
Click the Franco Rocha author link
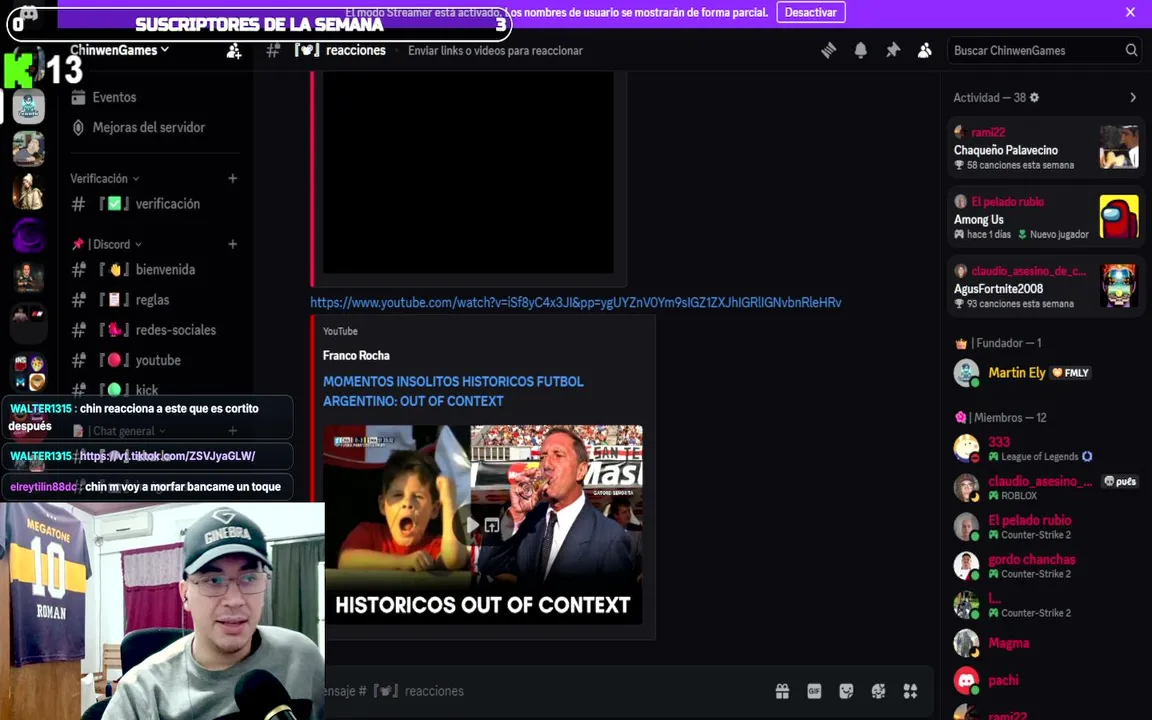click(356, 355)
